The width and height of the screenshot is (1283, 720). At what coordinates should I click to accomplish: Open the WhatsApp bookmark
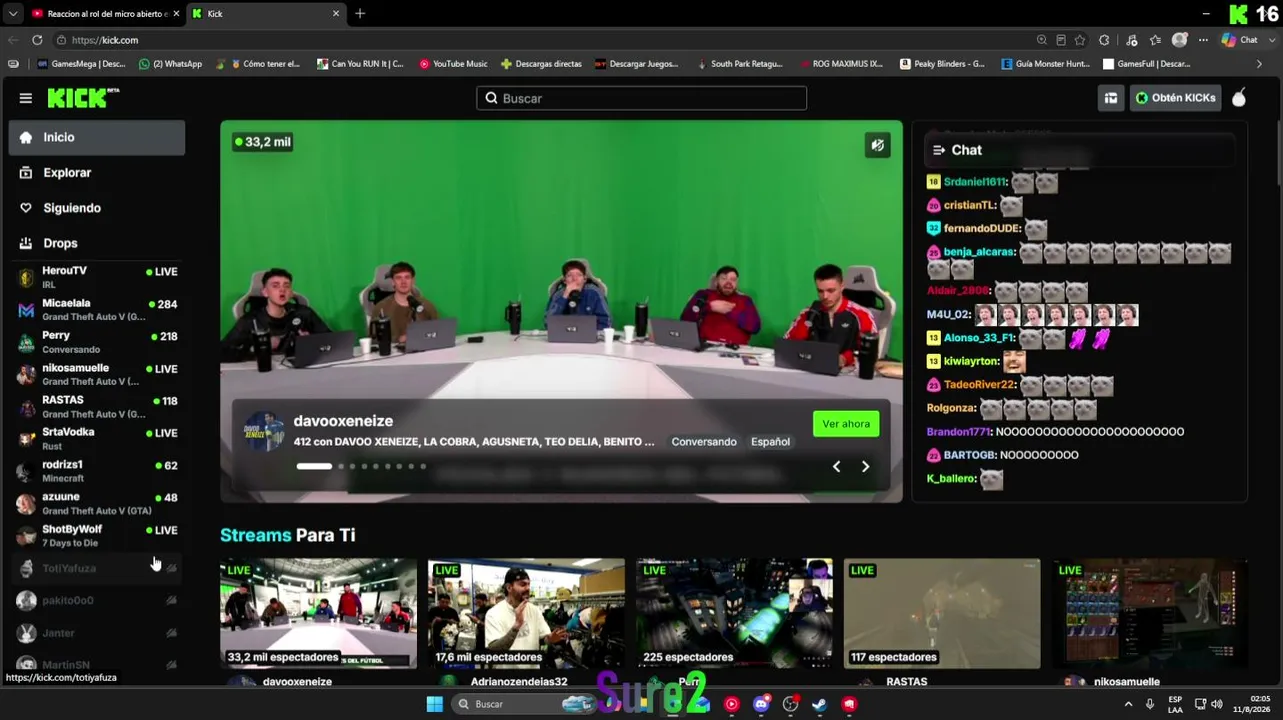coord(170,64)
